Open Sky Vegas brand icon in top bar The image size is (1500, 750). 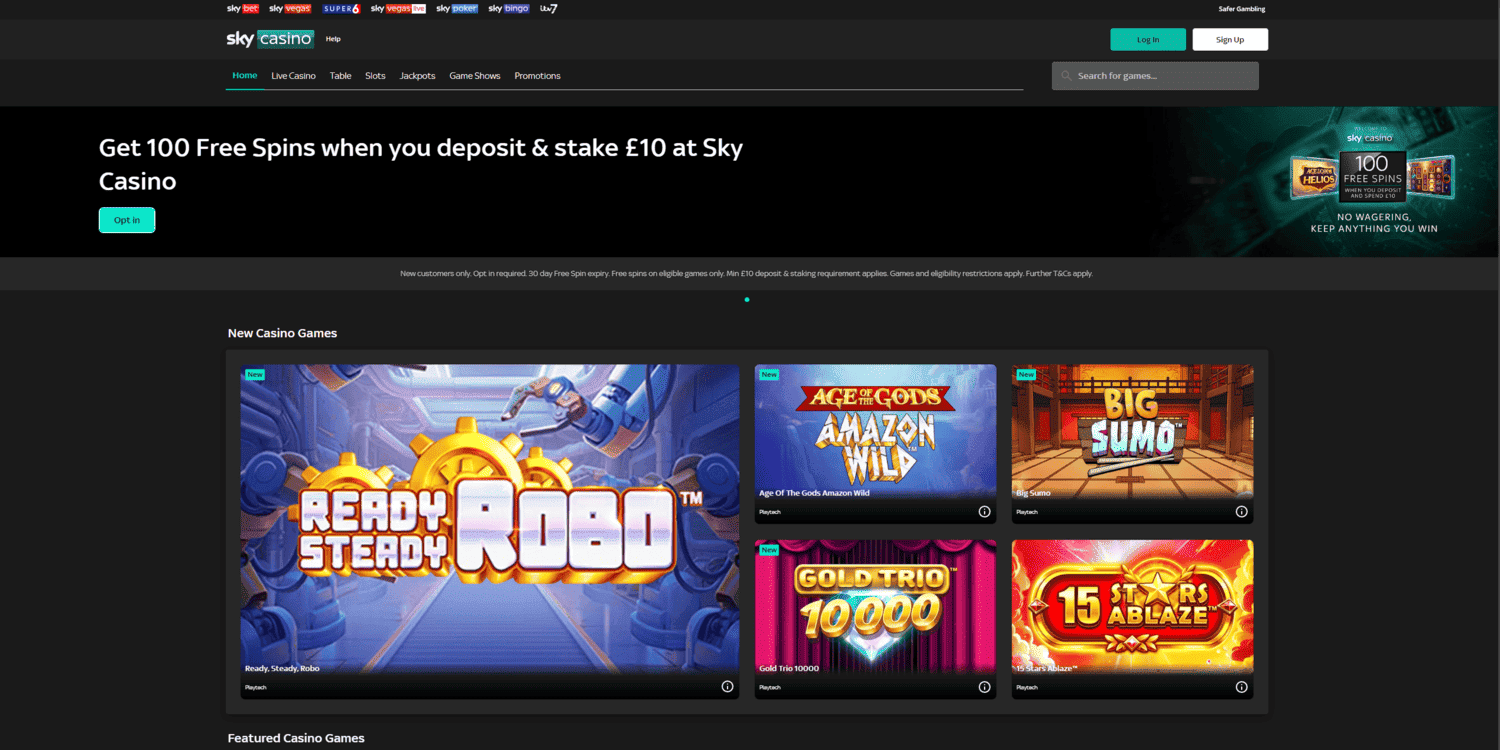tap(290, 9)
